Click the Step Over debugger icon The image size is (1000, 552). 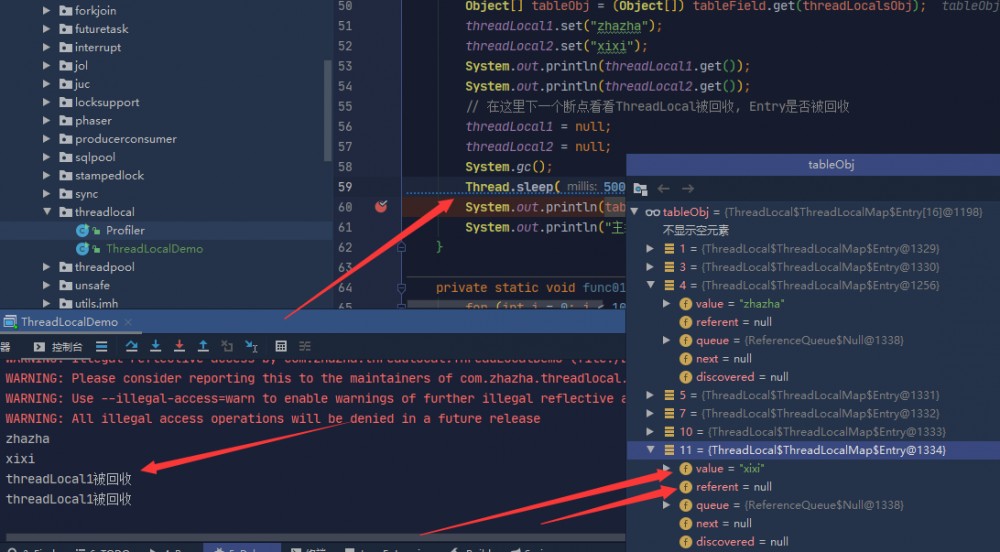[x=131, y=346]
